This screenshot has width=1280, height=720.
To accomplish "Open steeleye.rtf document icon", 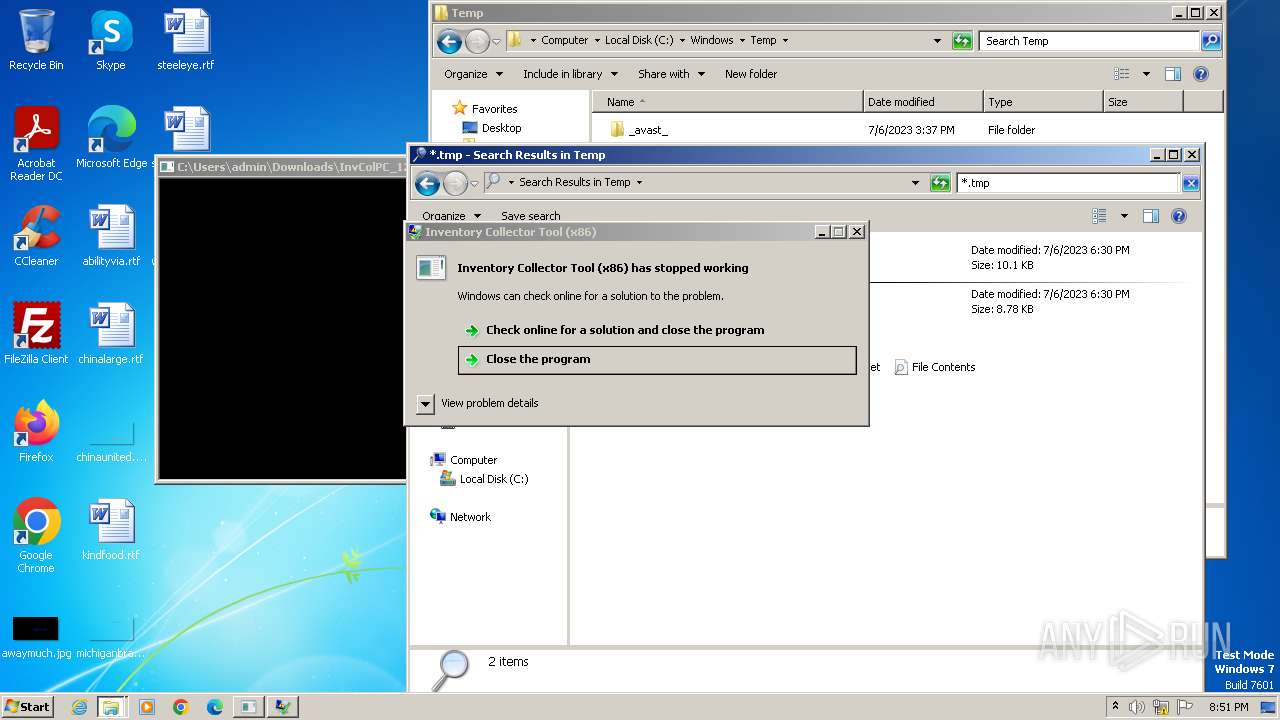I will pyautogui.click(x=186, y=41).
